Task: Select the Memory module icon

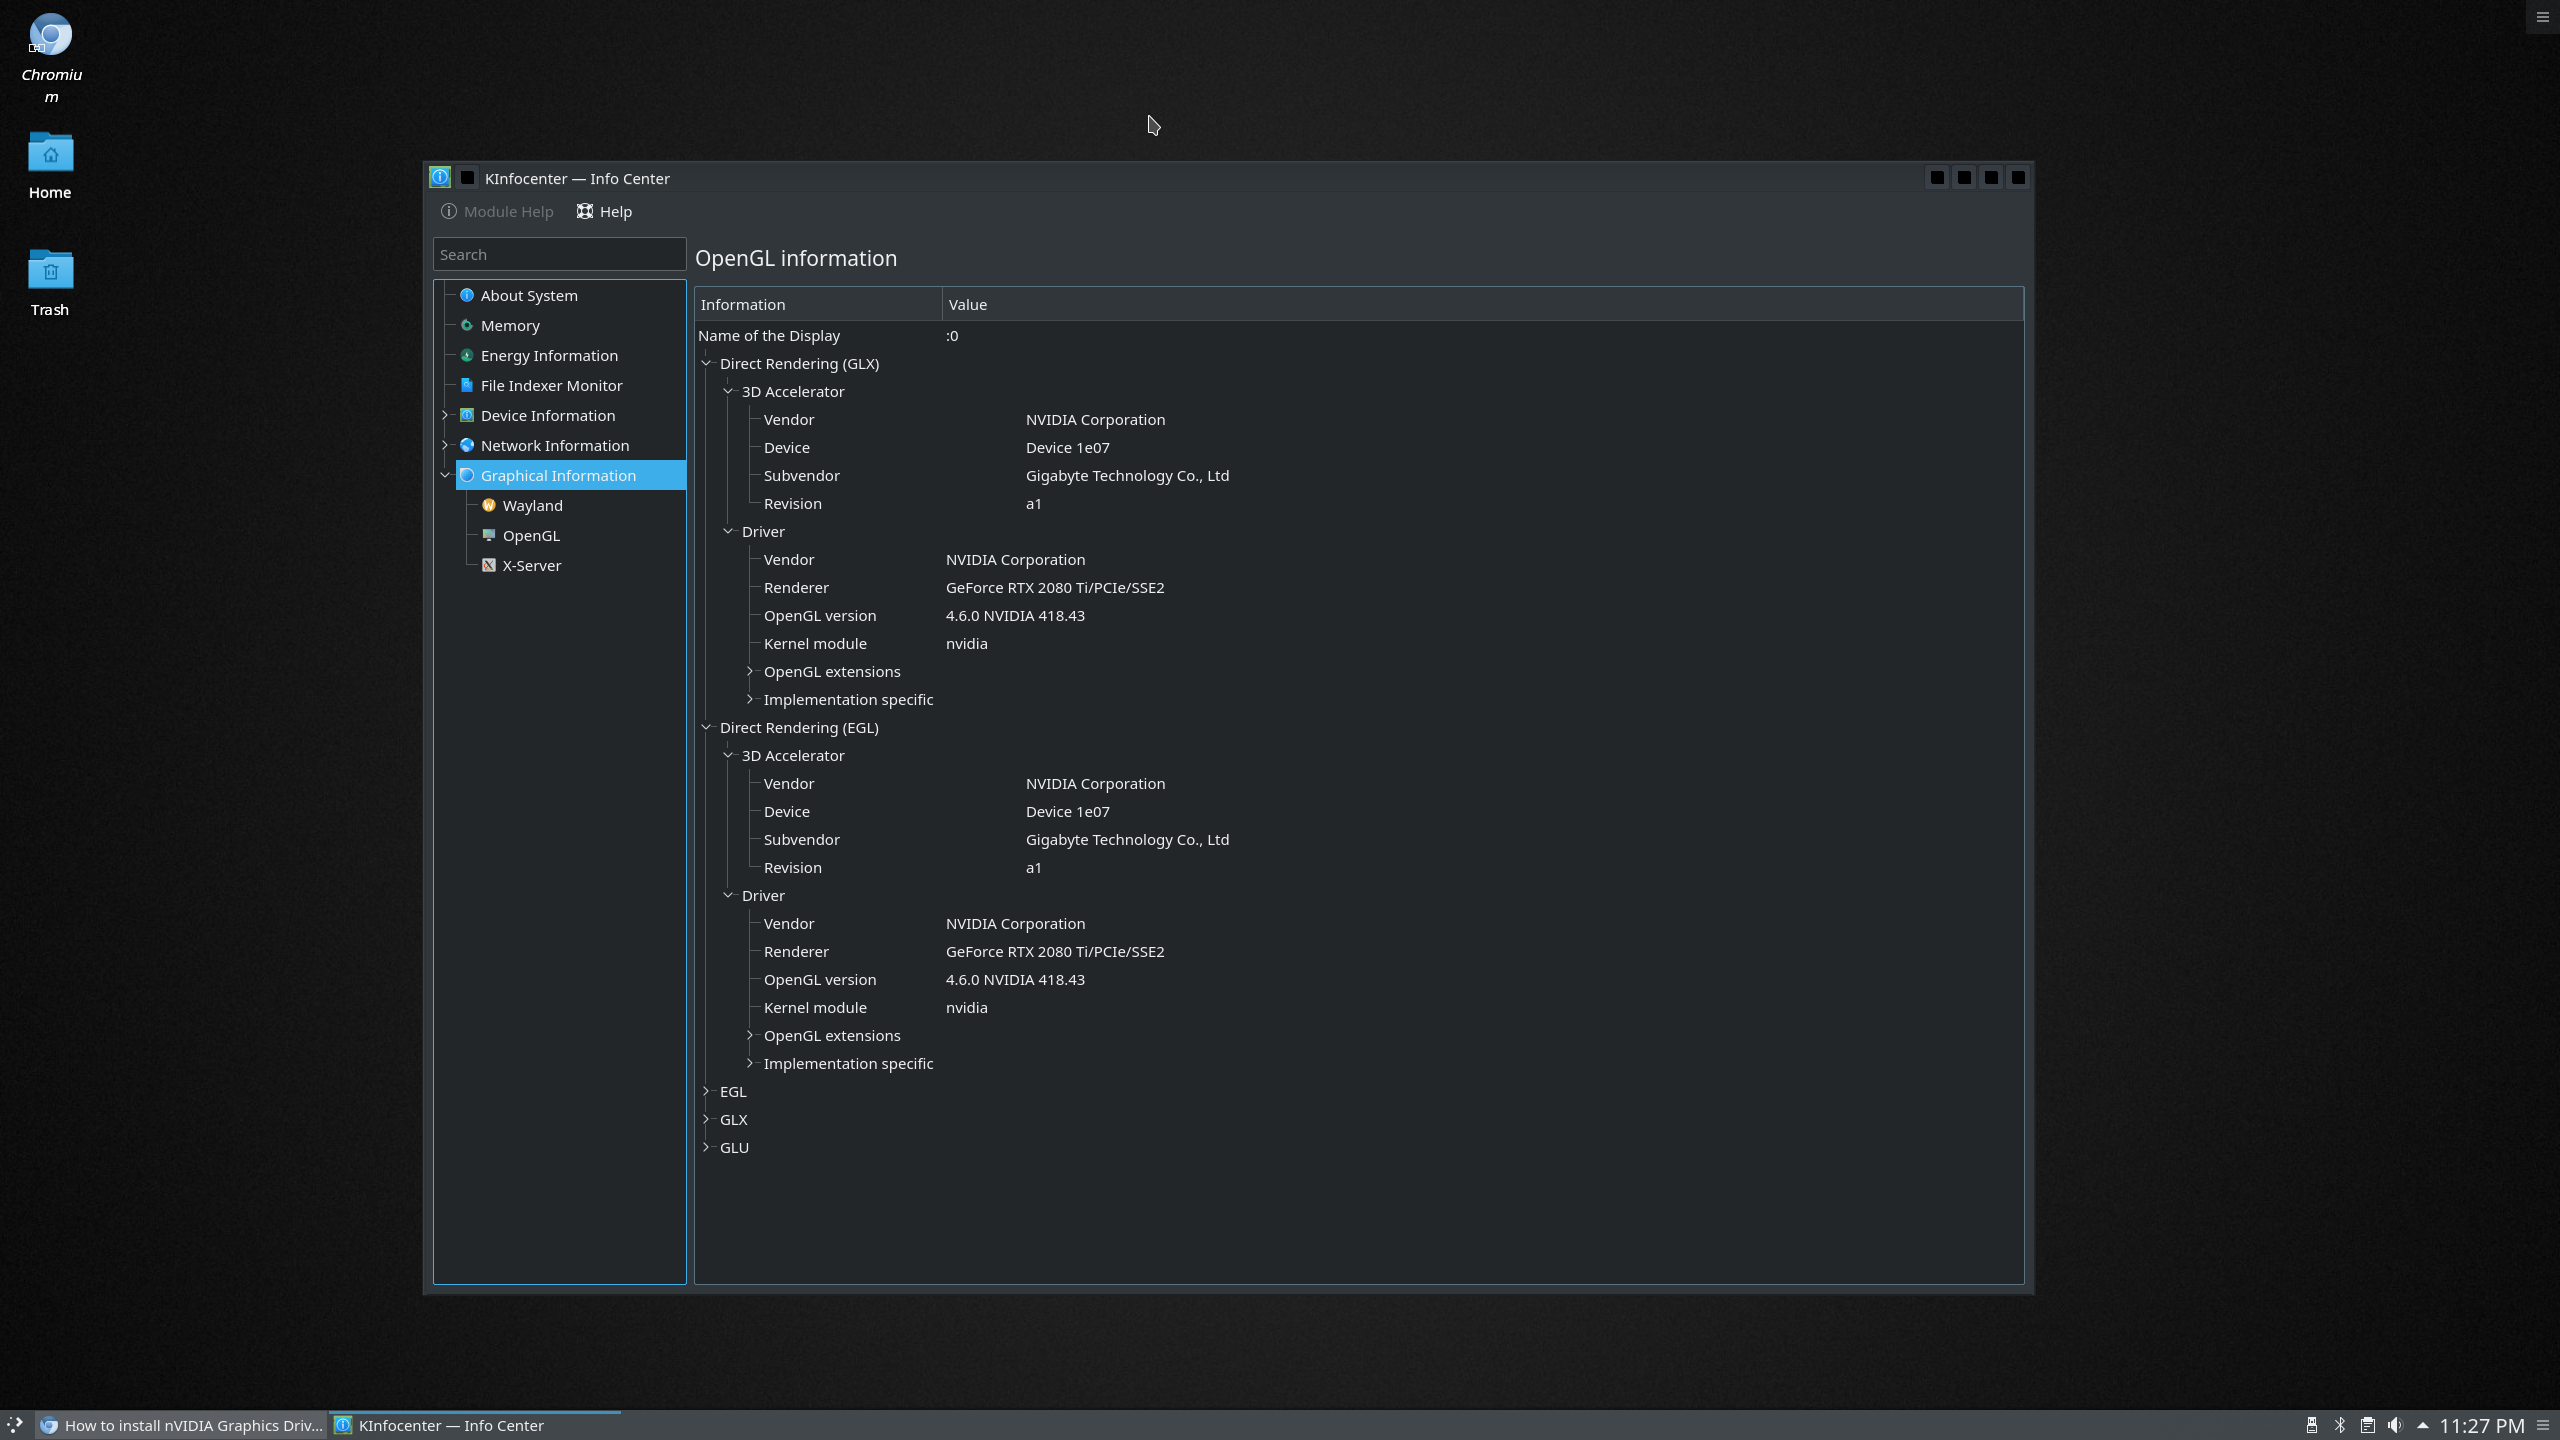Action: 467,325
